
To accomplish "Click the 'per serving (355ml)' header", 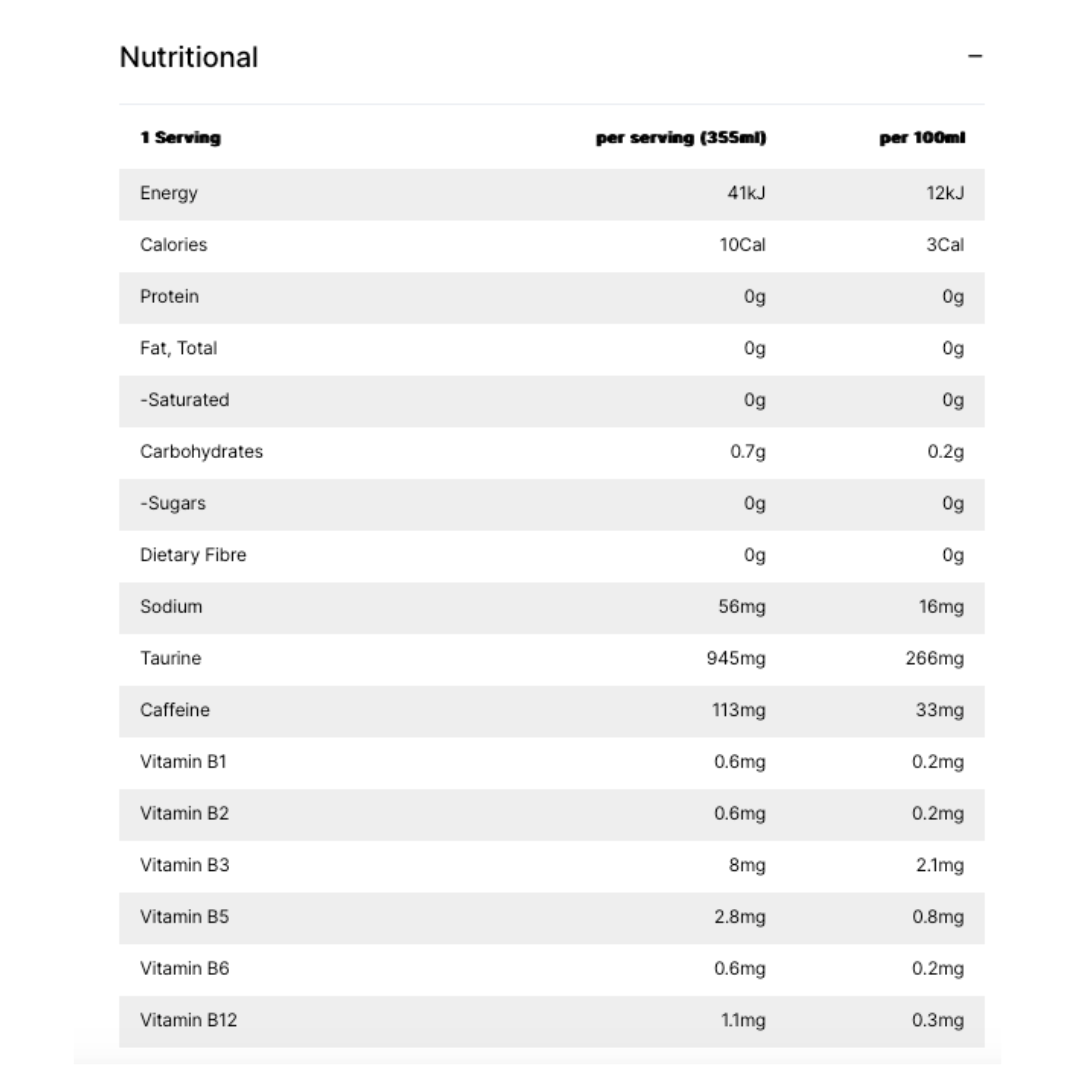I will [x=681, y=138].
